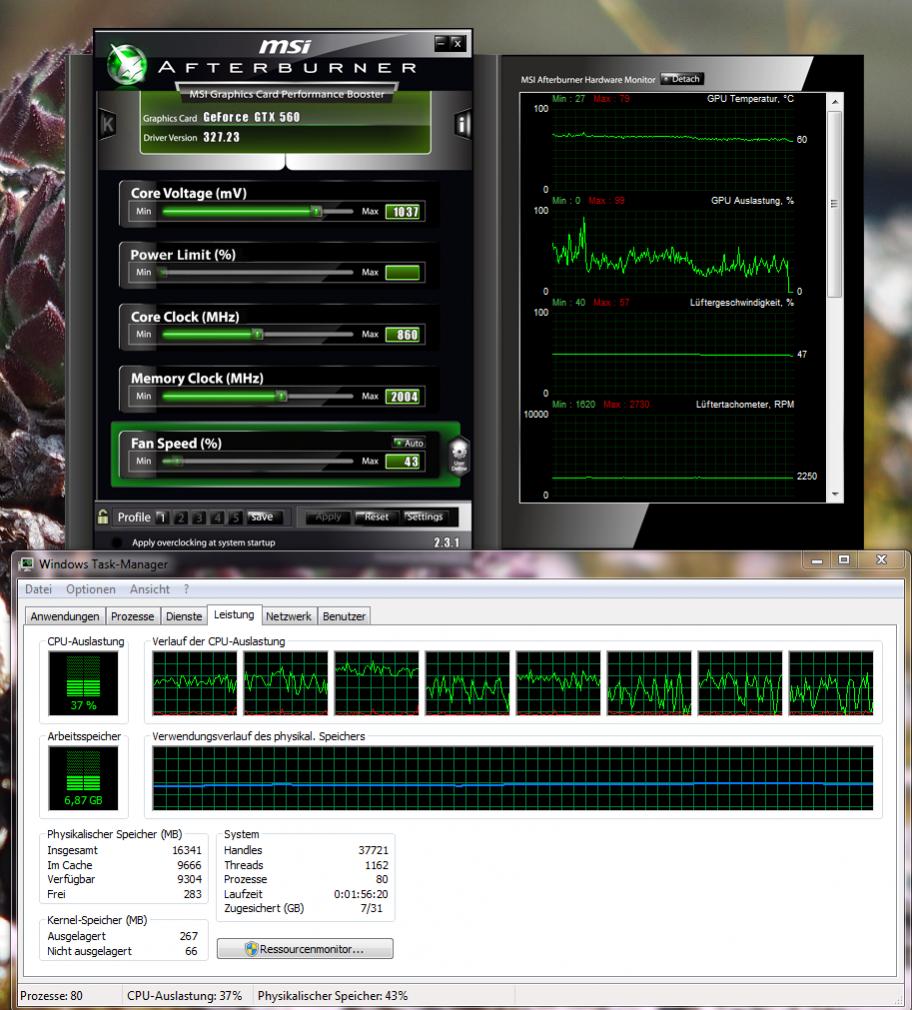Click the Core Voltage value field 1037
The image size is (912, 1010).
point(403,212)
